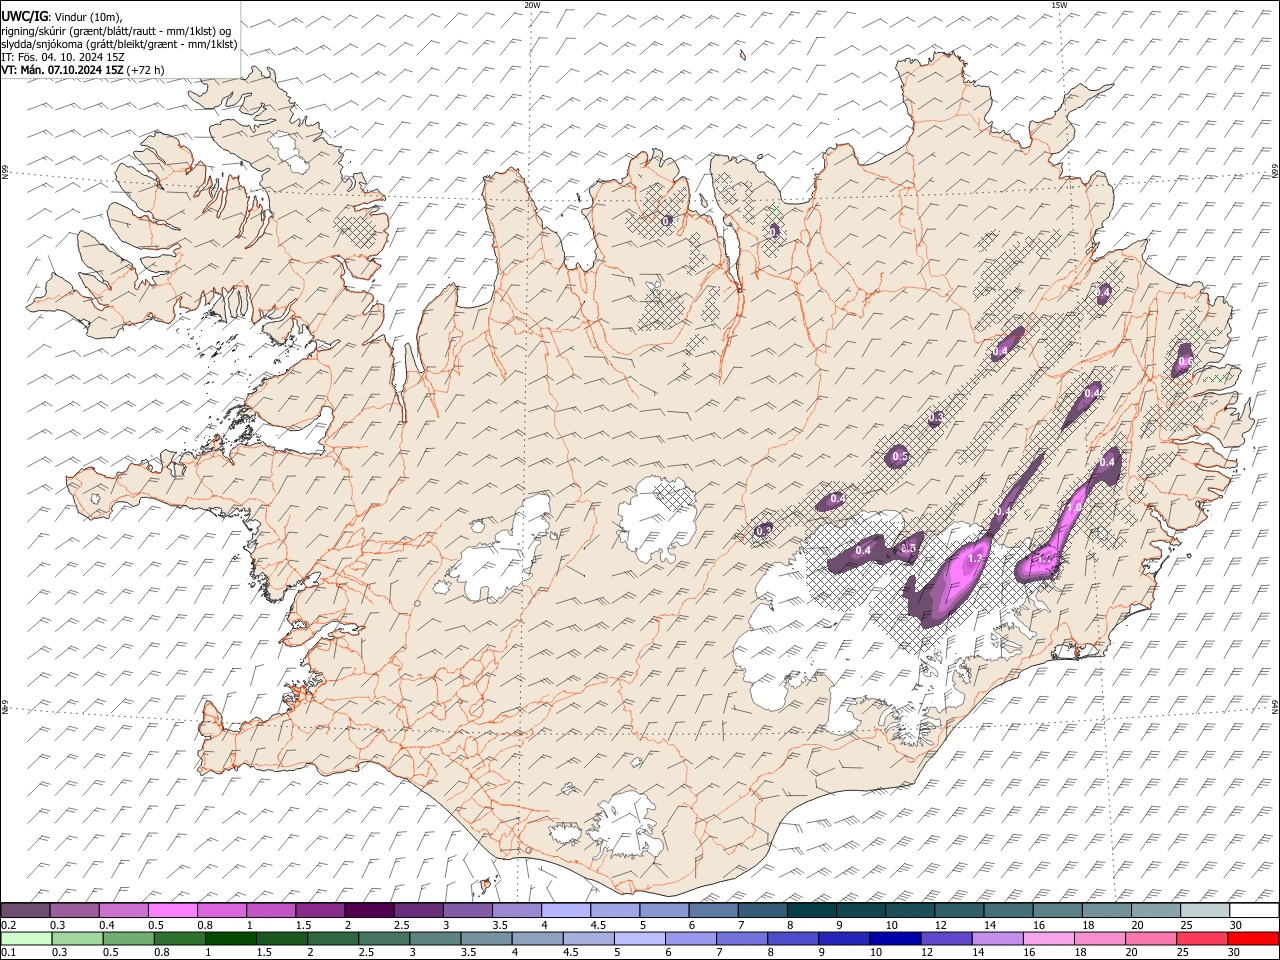The width and height of the screenshot is (1280, 960).
Task: Click the white top-row swatch labeled 30
Action: pyautogui.click(x=1254, y=910)
